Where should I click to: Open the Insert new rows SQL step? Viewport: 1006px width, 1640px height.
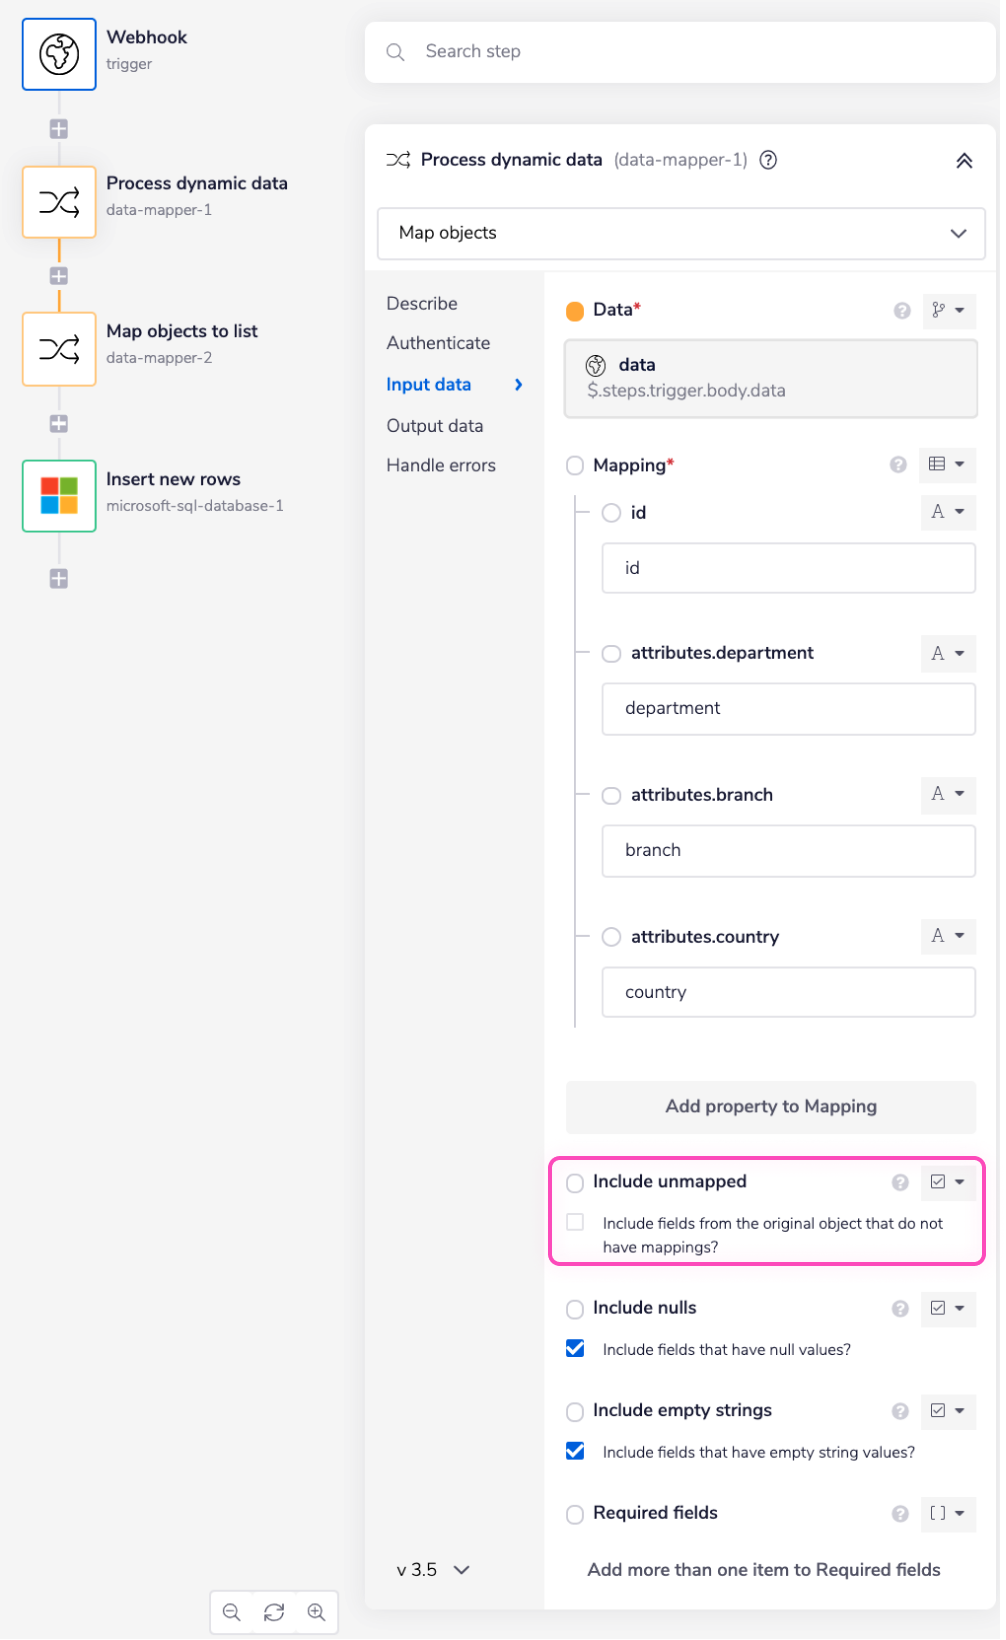(x=59, y=496)
